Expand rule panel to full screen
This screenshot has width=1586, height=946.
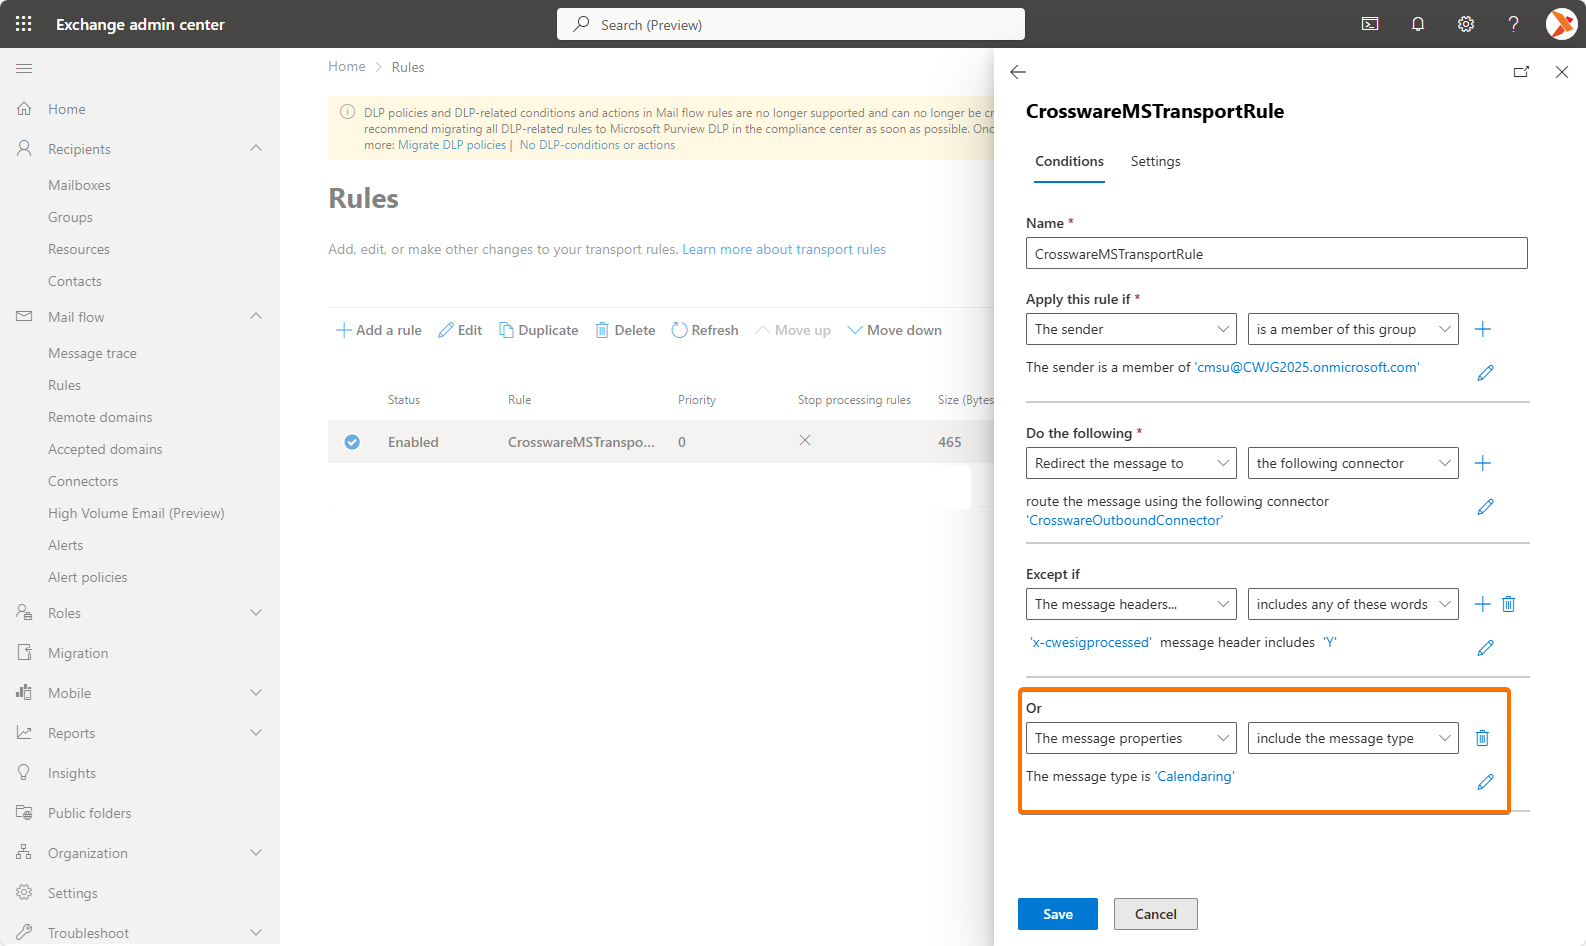tap(1521, 72)
